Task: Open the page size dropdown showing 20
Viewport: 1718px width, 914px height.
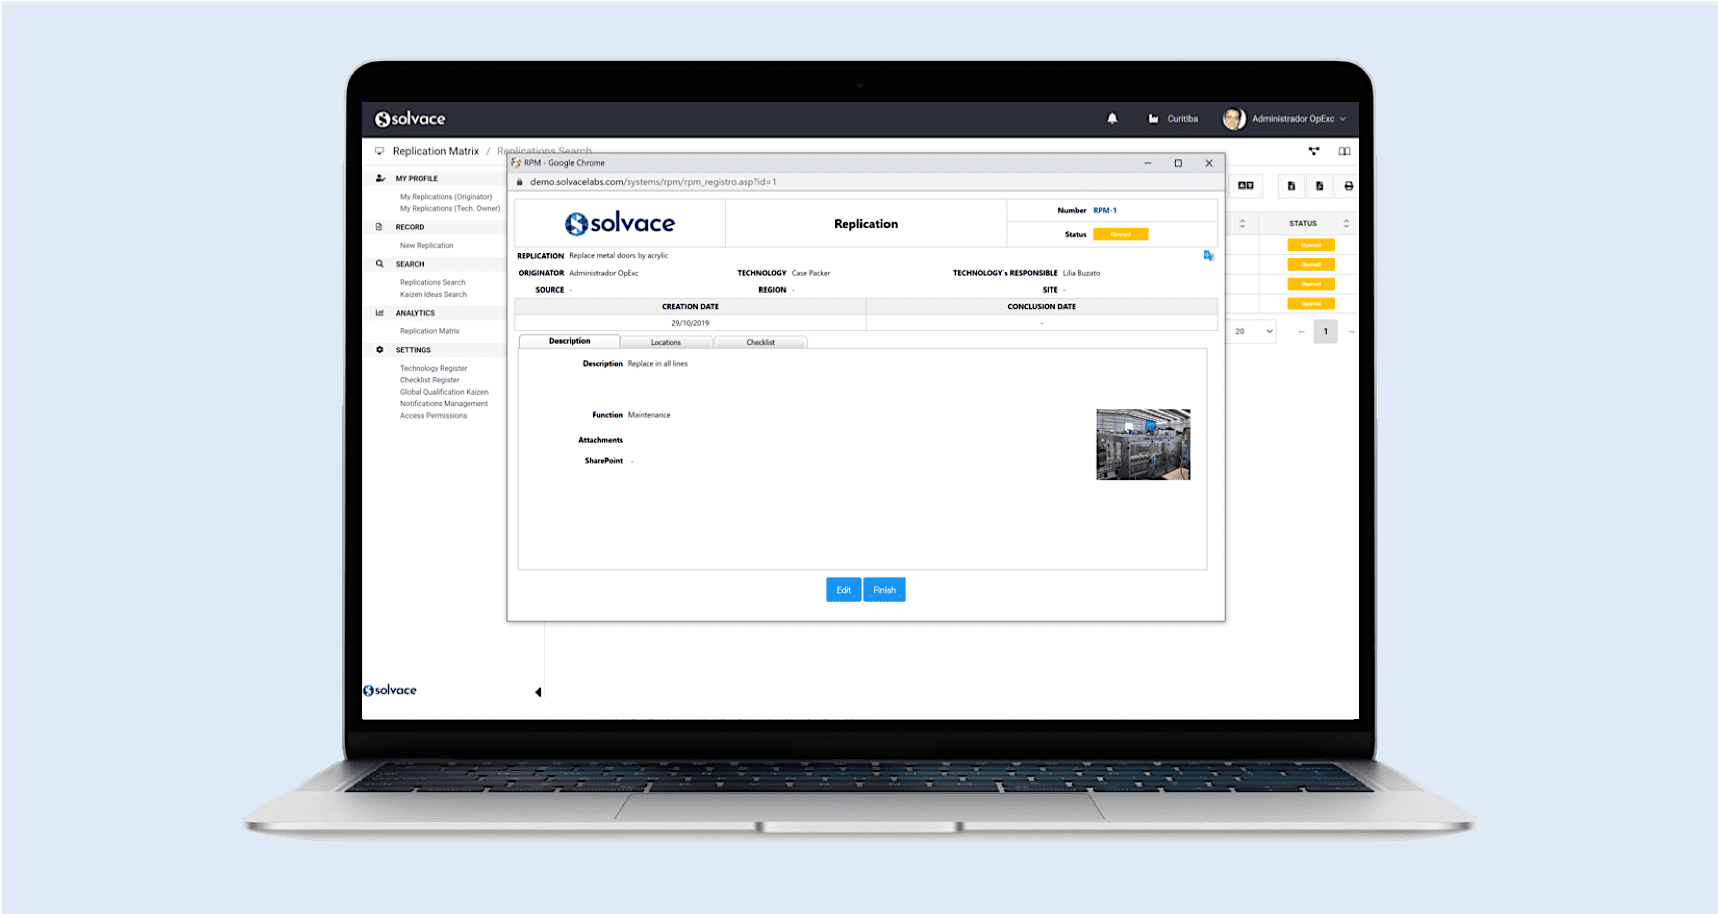Action: click(1253, 332)
